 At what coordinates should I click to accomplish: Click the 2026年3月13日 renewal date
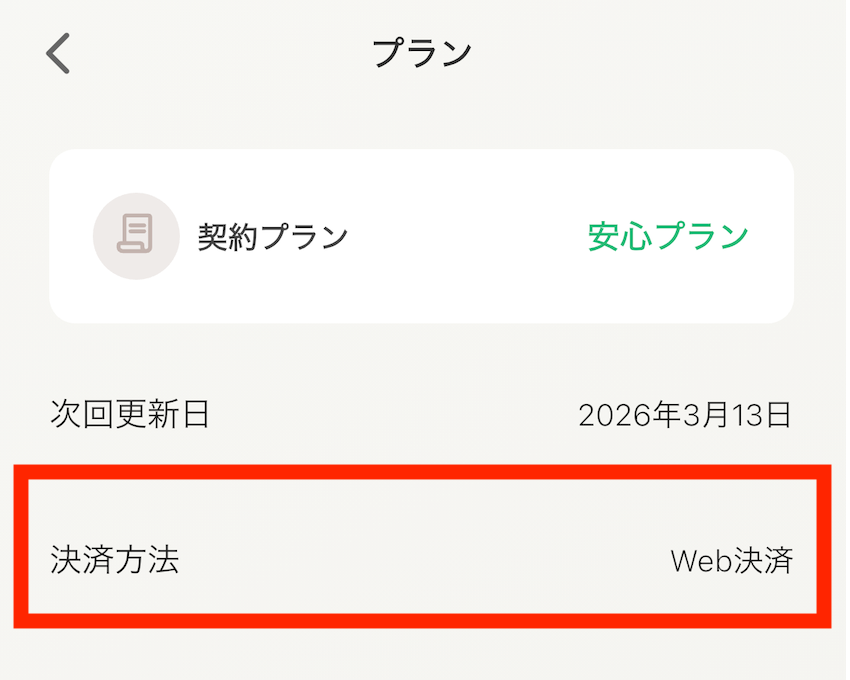click(684, 414)
